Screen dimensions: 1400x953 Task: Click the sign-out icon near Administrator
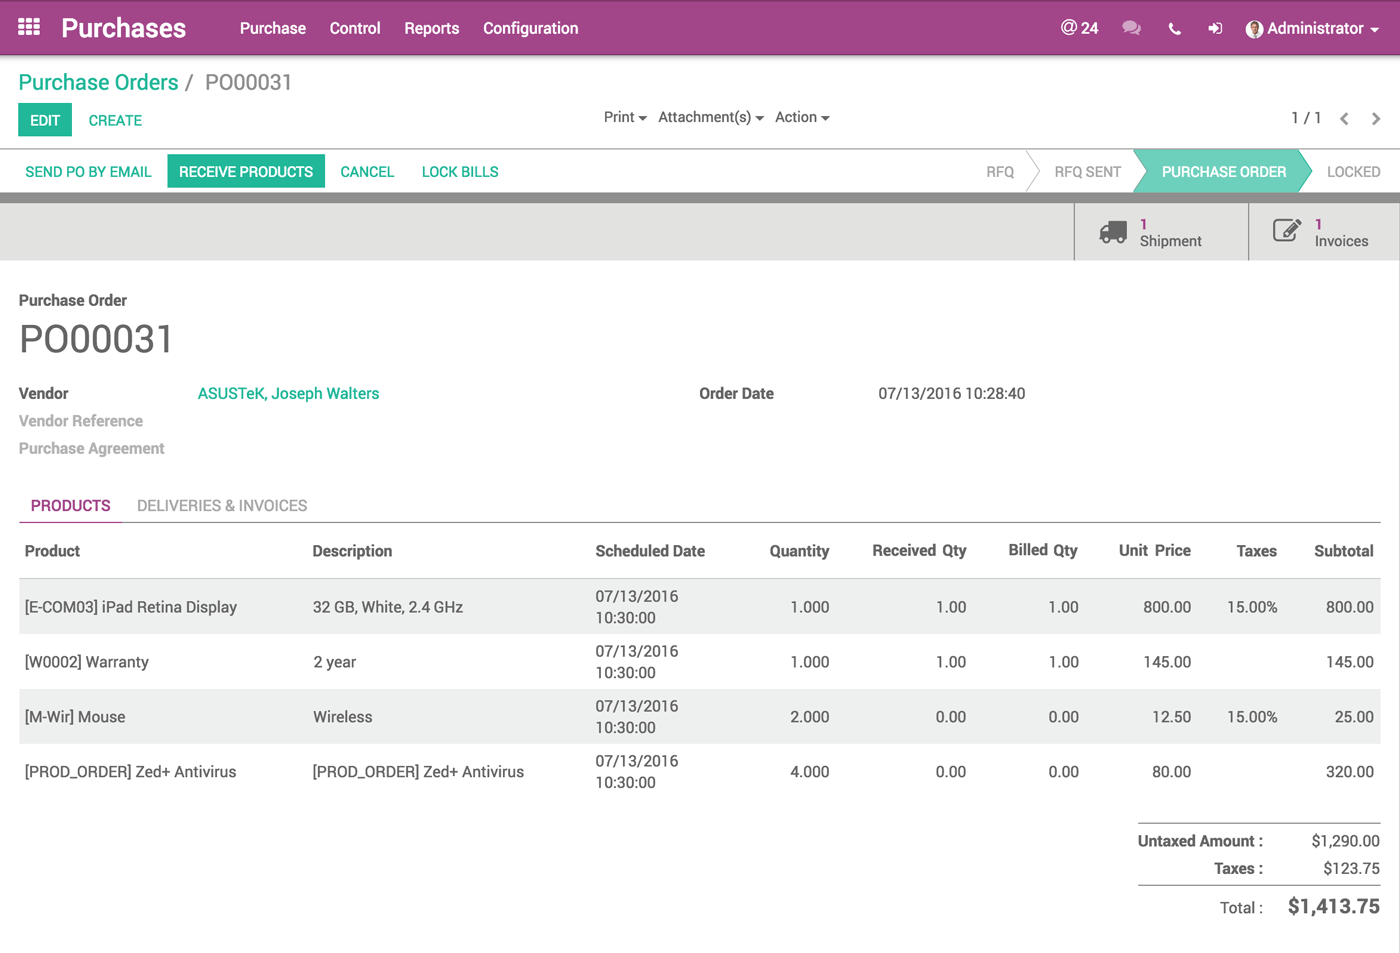tap(1215, 27)
